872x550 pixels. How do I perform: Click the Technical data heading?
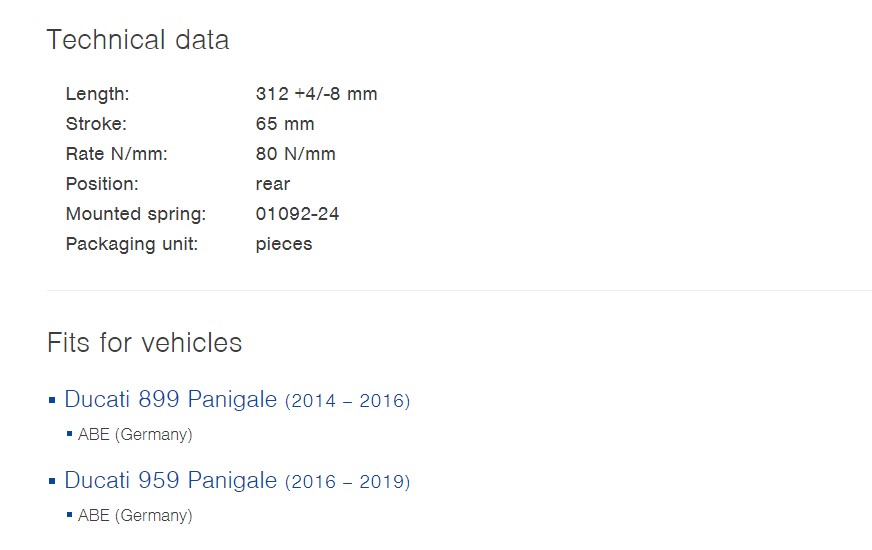[138, 40]
